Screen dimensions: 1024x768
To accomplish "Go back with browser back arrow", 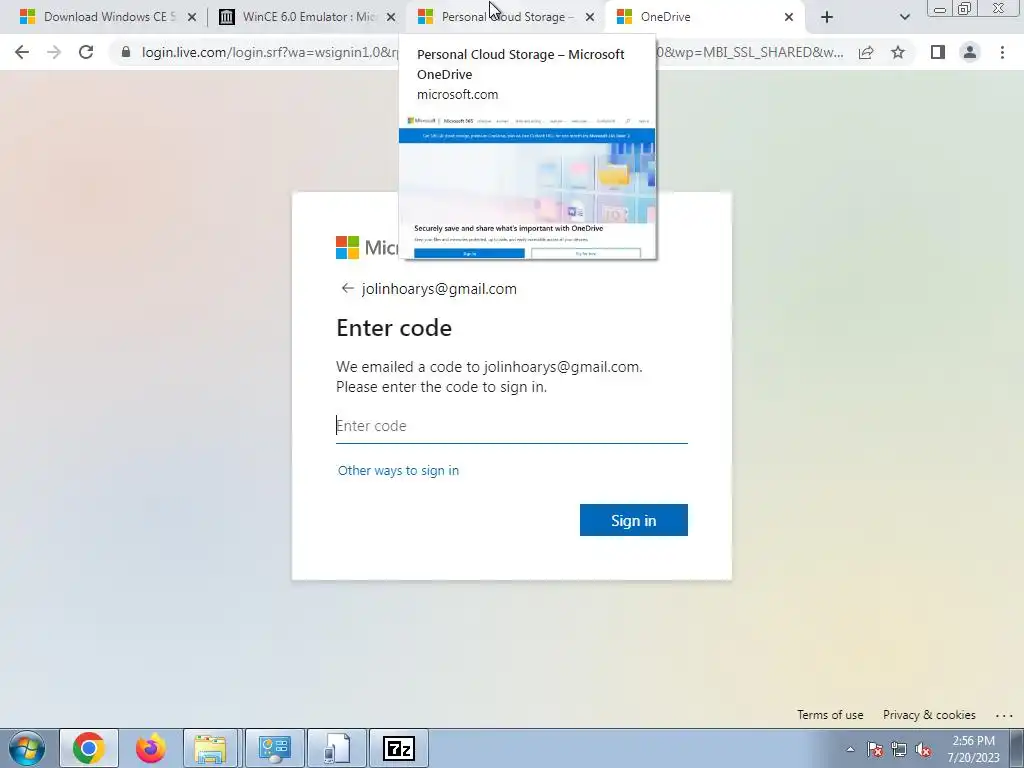I will click(22, 52).
